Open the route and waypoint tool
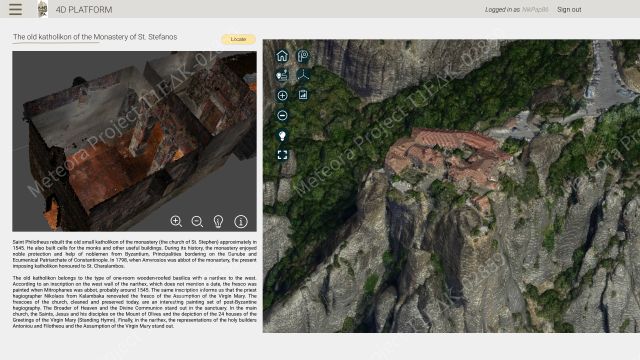 tap(282, 75)
